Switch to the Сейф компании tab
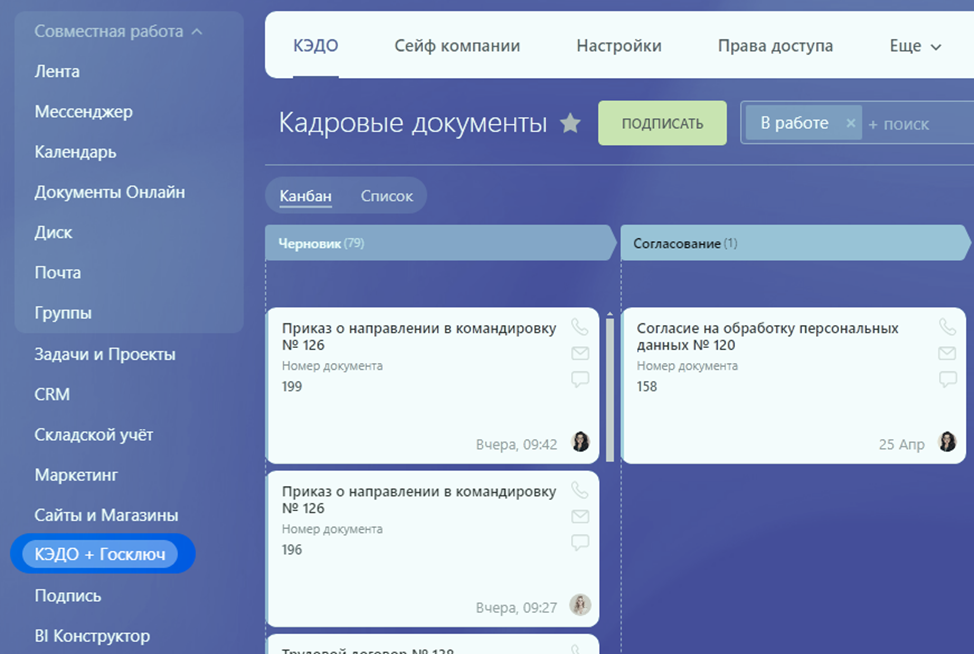Image resolution: width=974 pixels, height=654 pixels. click(457, 45)
